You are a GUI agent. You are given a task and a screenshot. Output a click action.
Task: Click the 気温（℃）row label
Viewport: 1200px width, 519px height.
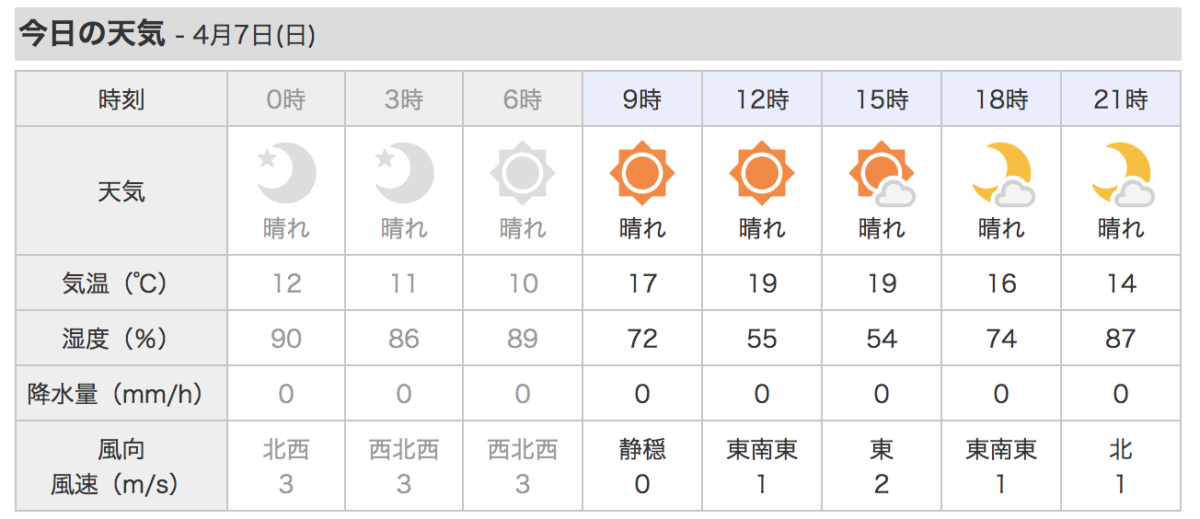tap(121, 284)
